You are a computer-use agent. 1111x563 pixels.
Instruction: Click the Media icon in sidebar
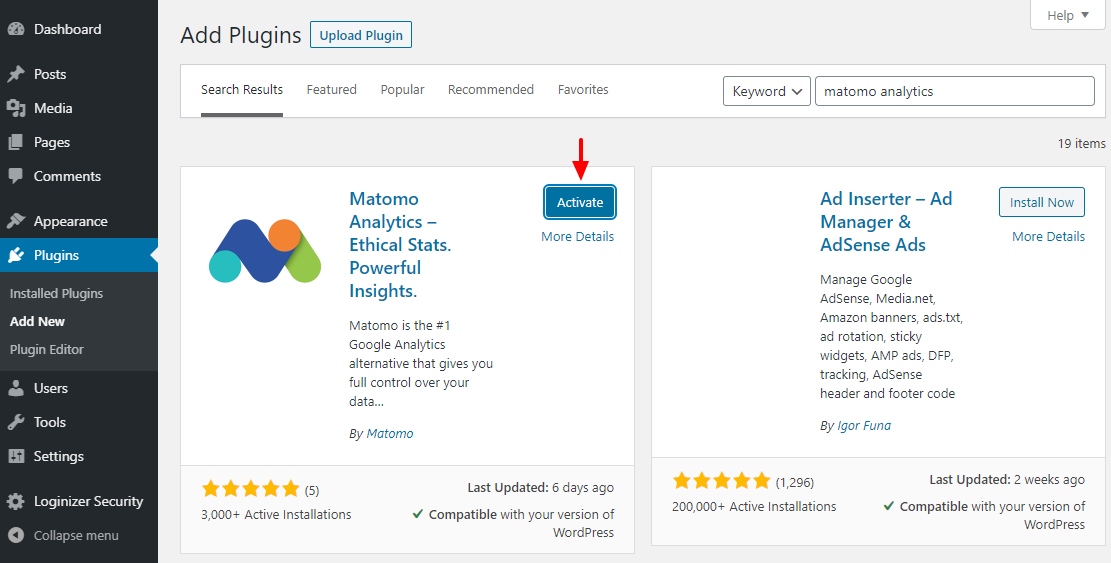(16, 108)
